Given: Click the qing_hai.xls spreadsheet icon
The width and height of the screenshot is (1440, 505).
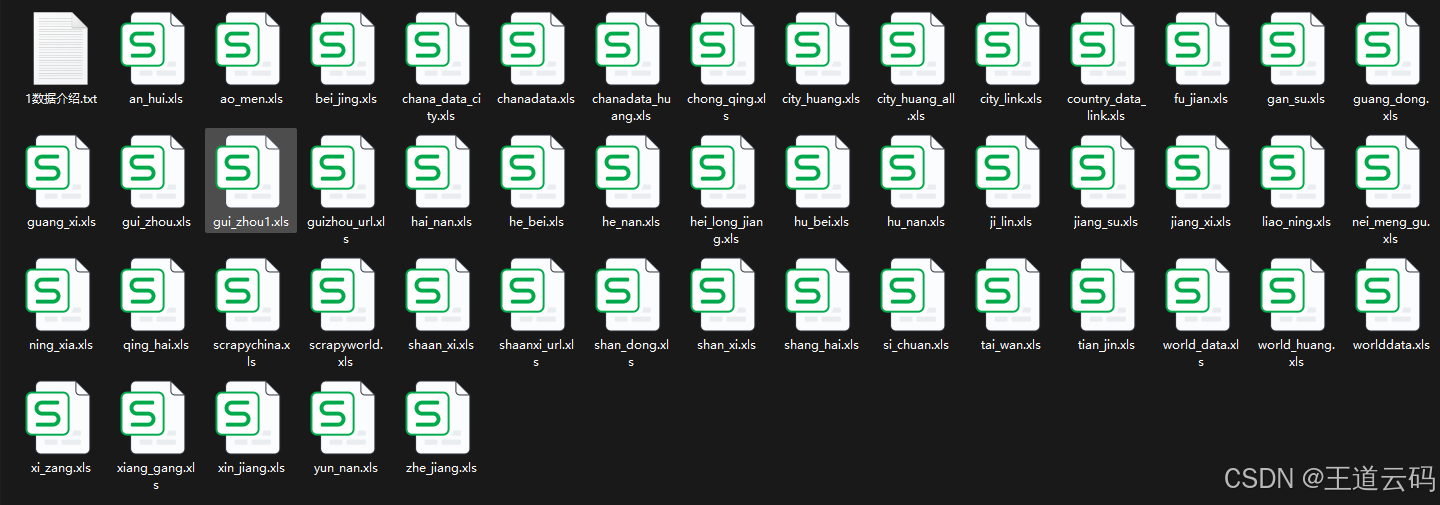Looking at the screenshot, I should [x=154, y=295].
